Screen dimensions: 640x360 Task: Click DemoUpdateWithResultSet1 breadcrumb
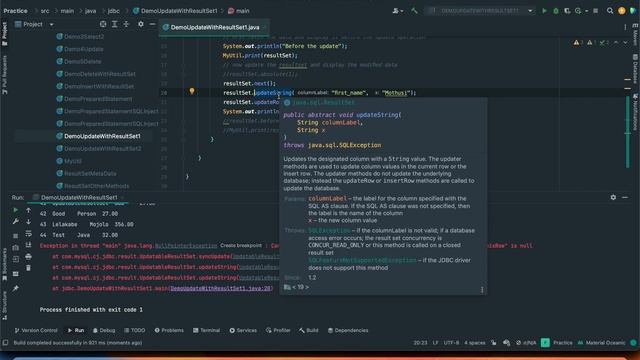click(x=175, y=11)
